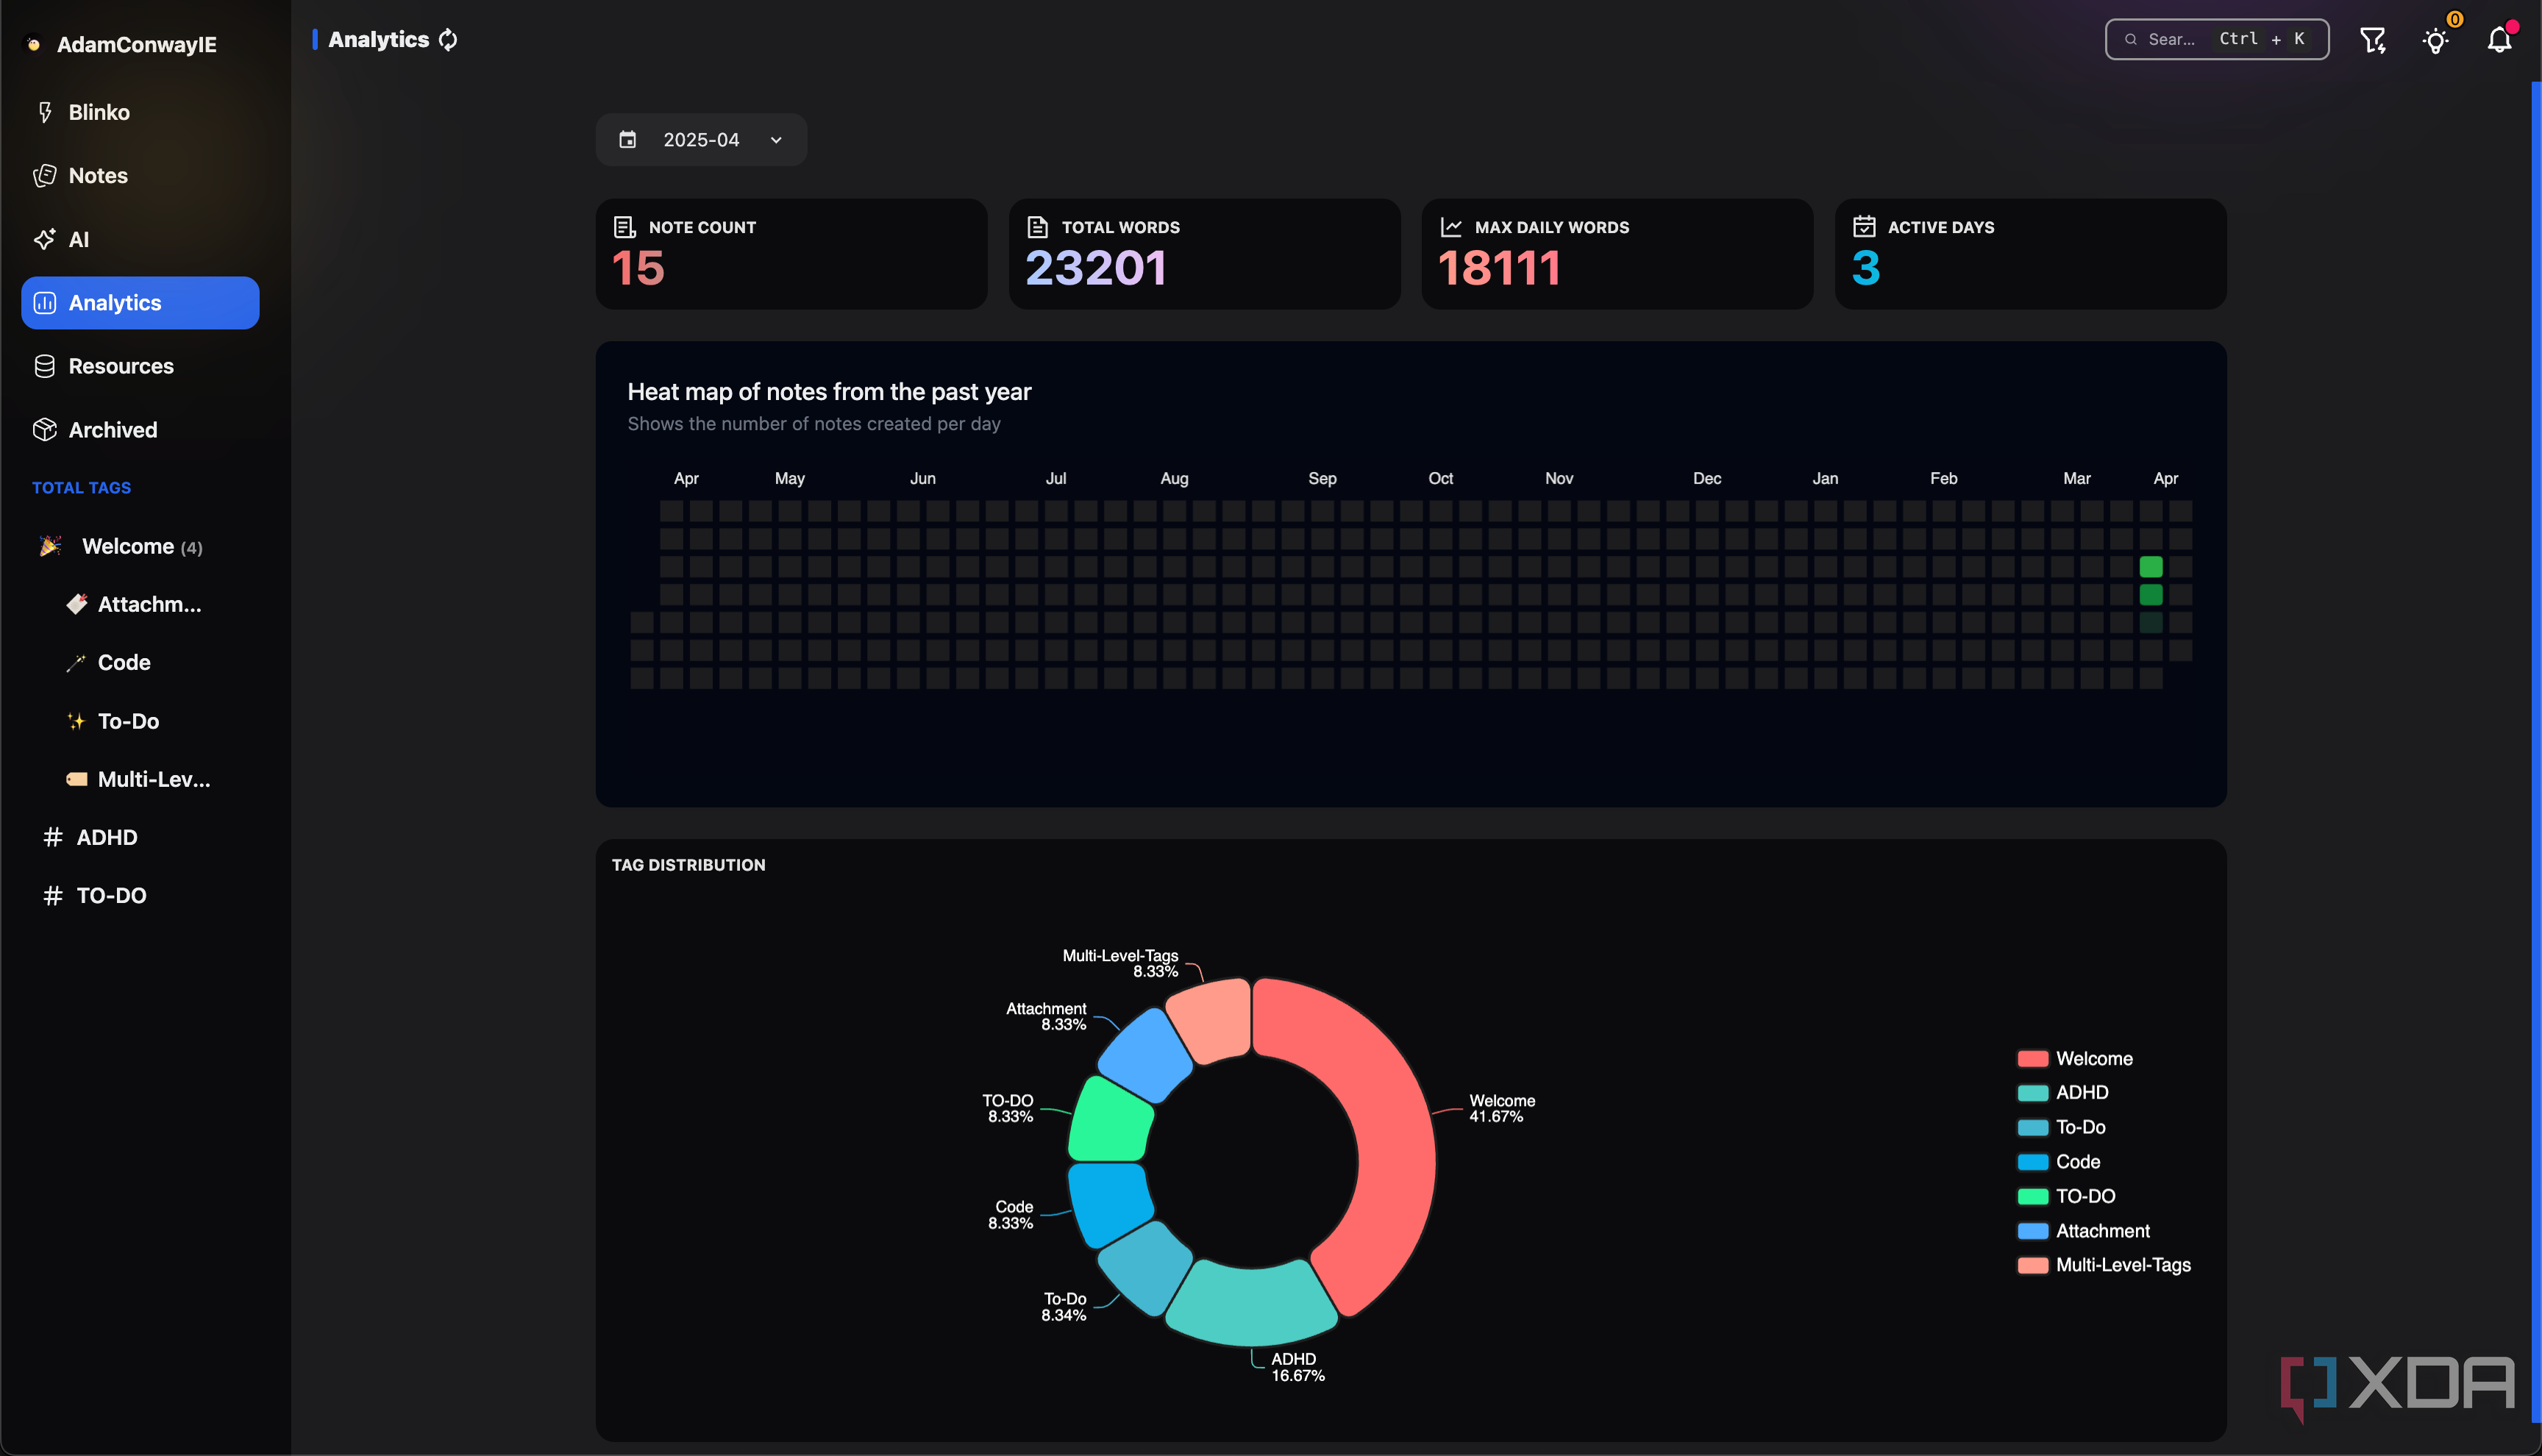Click the Total Words document icon
The image size is (2542, 1456).
tap(1037, 227)
